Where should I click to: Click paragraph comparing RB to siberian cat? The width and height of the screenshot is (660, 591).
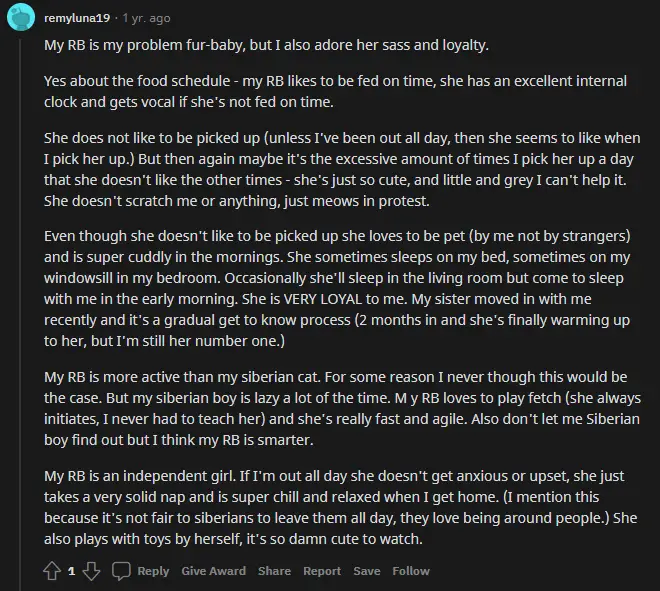point(342,408)
